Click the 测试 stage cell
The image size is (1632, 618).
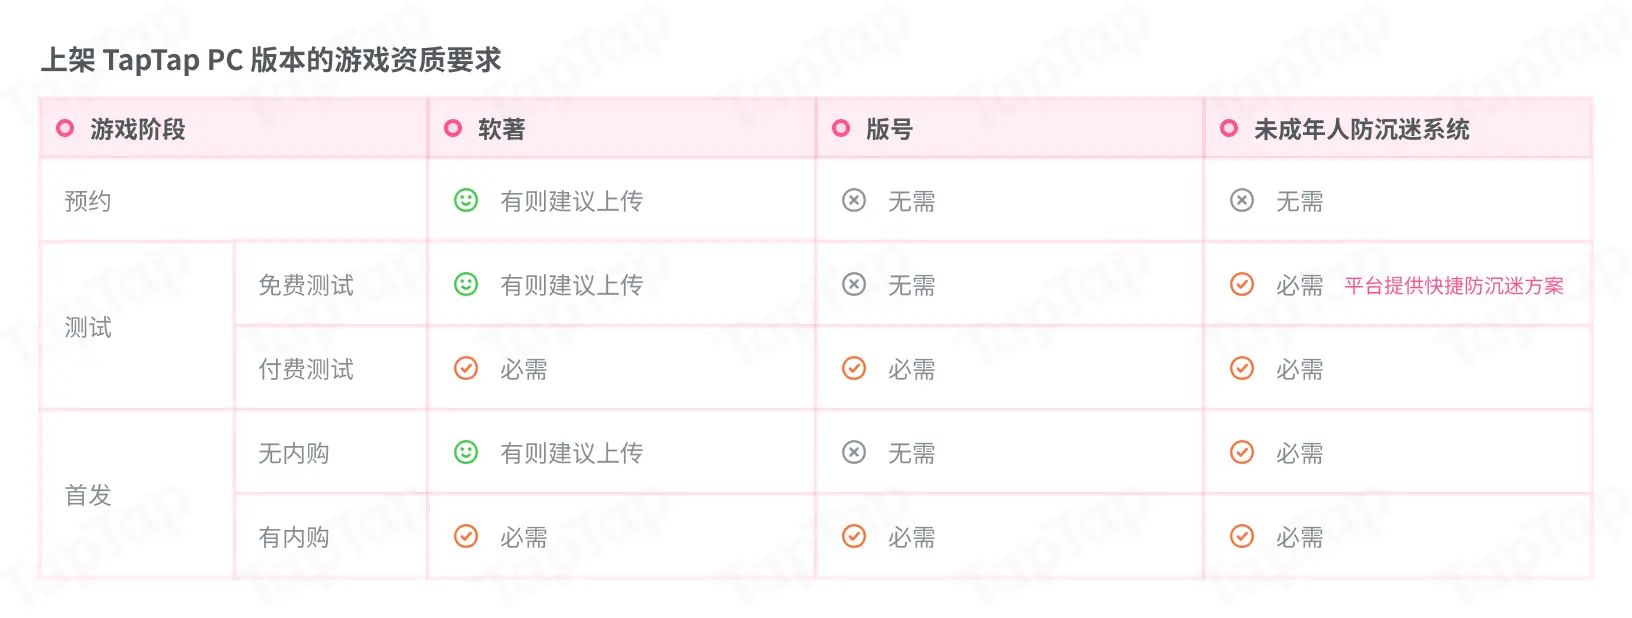88,327
